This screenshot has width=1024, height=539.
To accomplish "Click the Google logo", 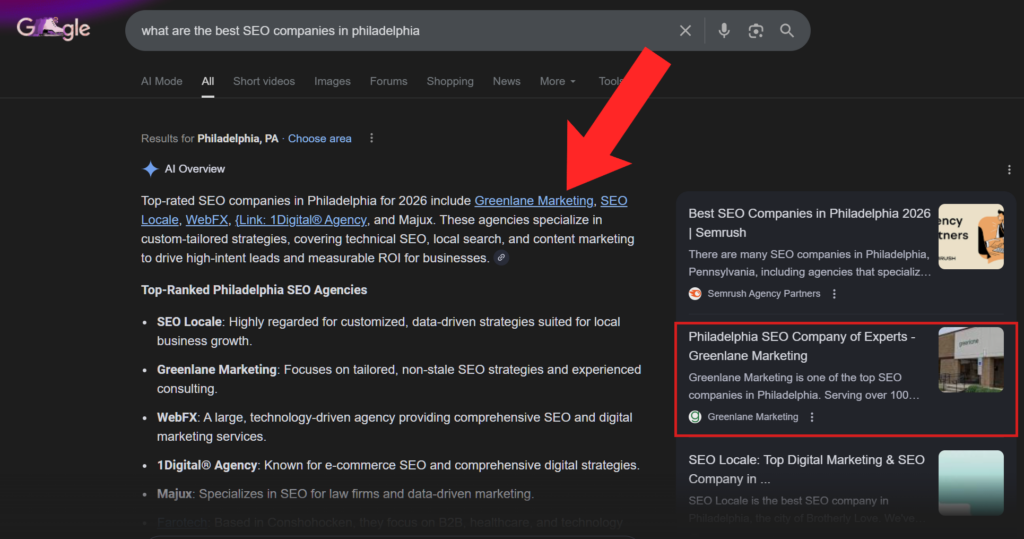I will [53, 29].
